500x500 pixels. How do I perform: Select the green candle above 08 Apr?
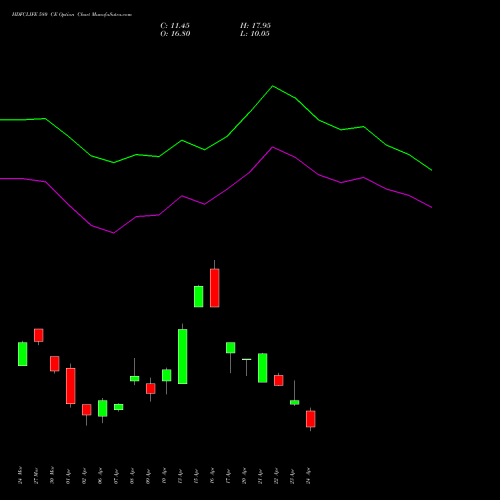(x=135, y=379)
